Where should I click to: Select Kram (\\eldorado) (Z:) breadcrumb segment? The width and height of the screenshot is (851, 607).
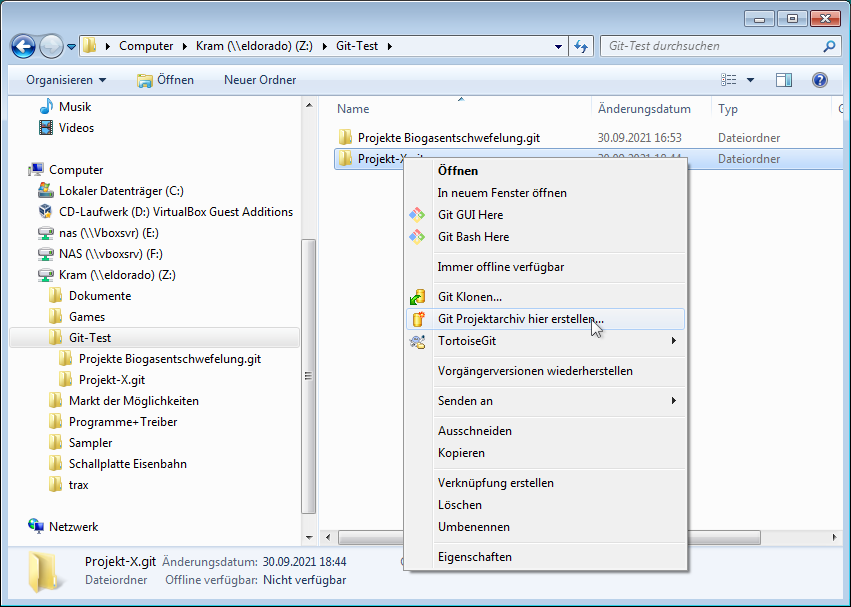click(254, 46)
